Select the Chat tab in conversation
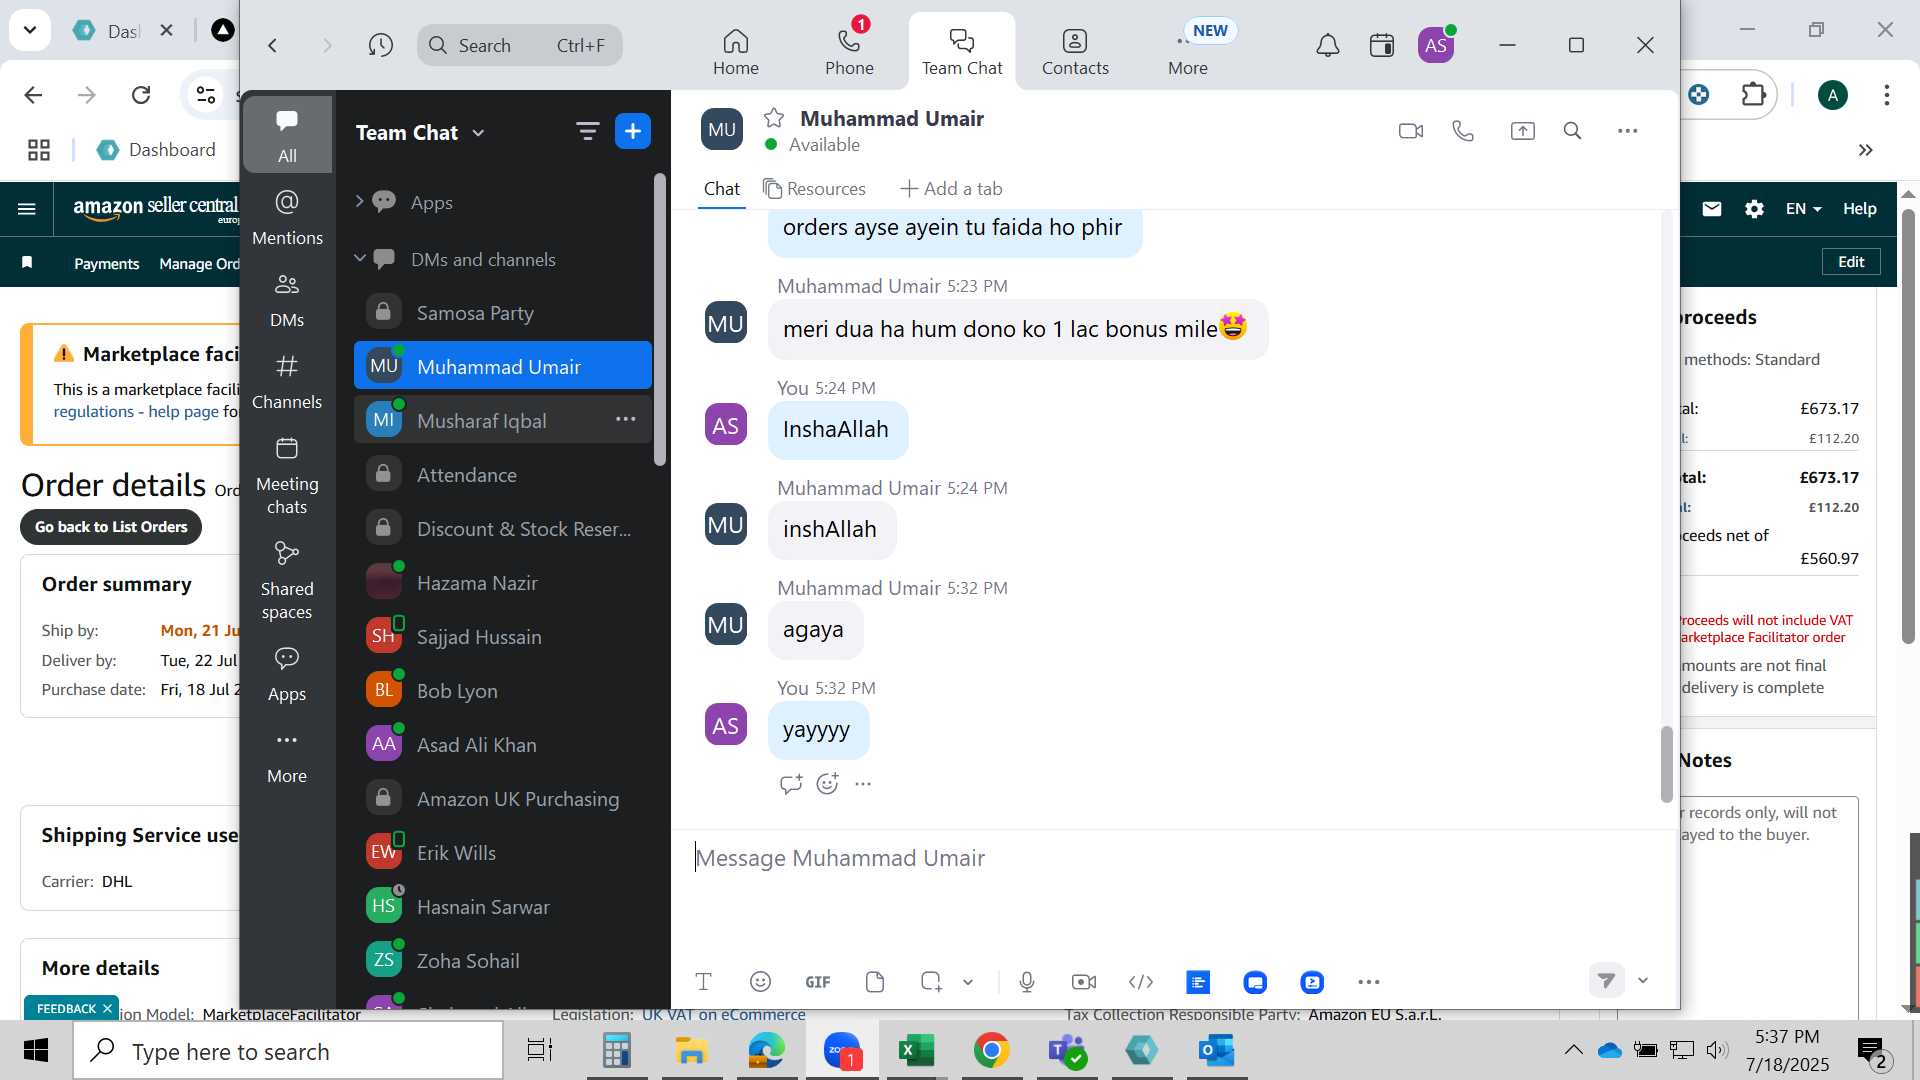The image size is (1920, 1080). point(722,189)
